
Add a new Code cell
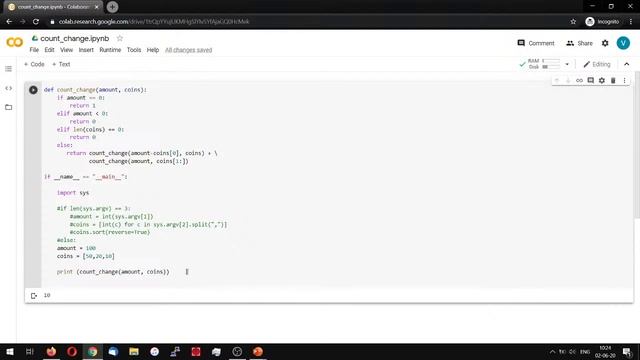34,64
